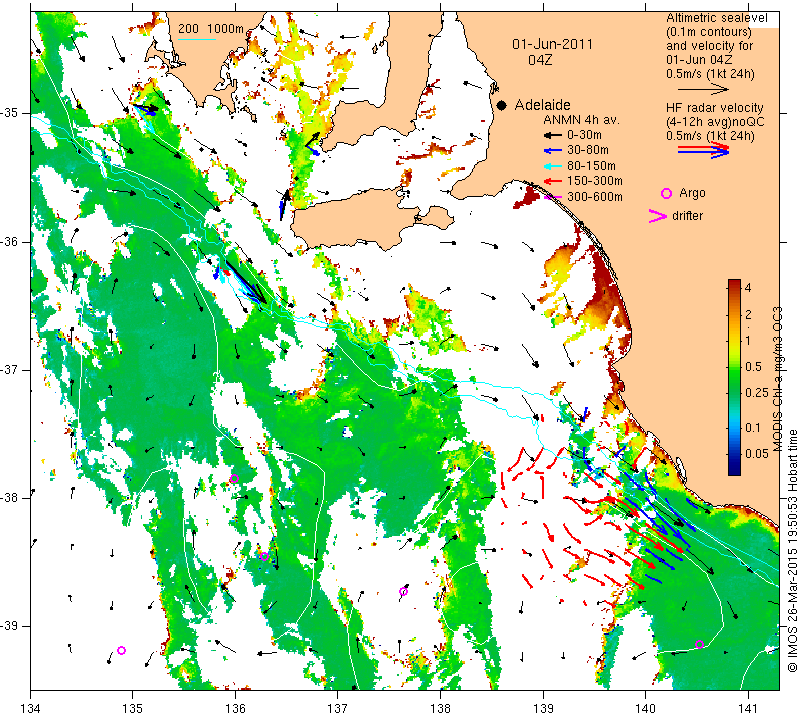Screen dimensions: 800x720
Task: Click the drifter legend text
Action: pyautogui.click(x=687, y=216)
